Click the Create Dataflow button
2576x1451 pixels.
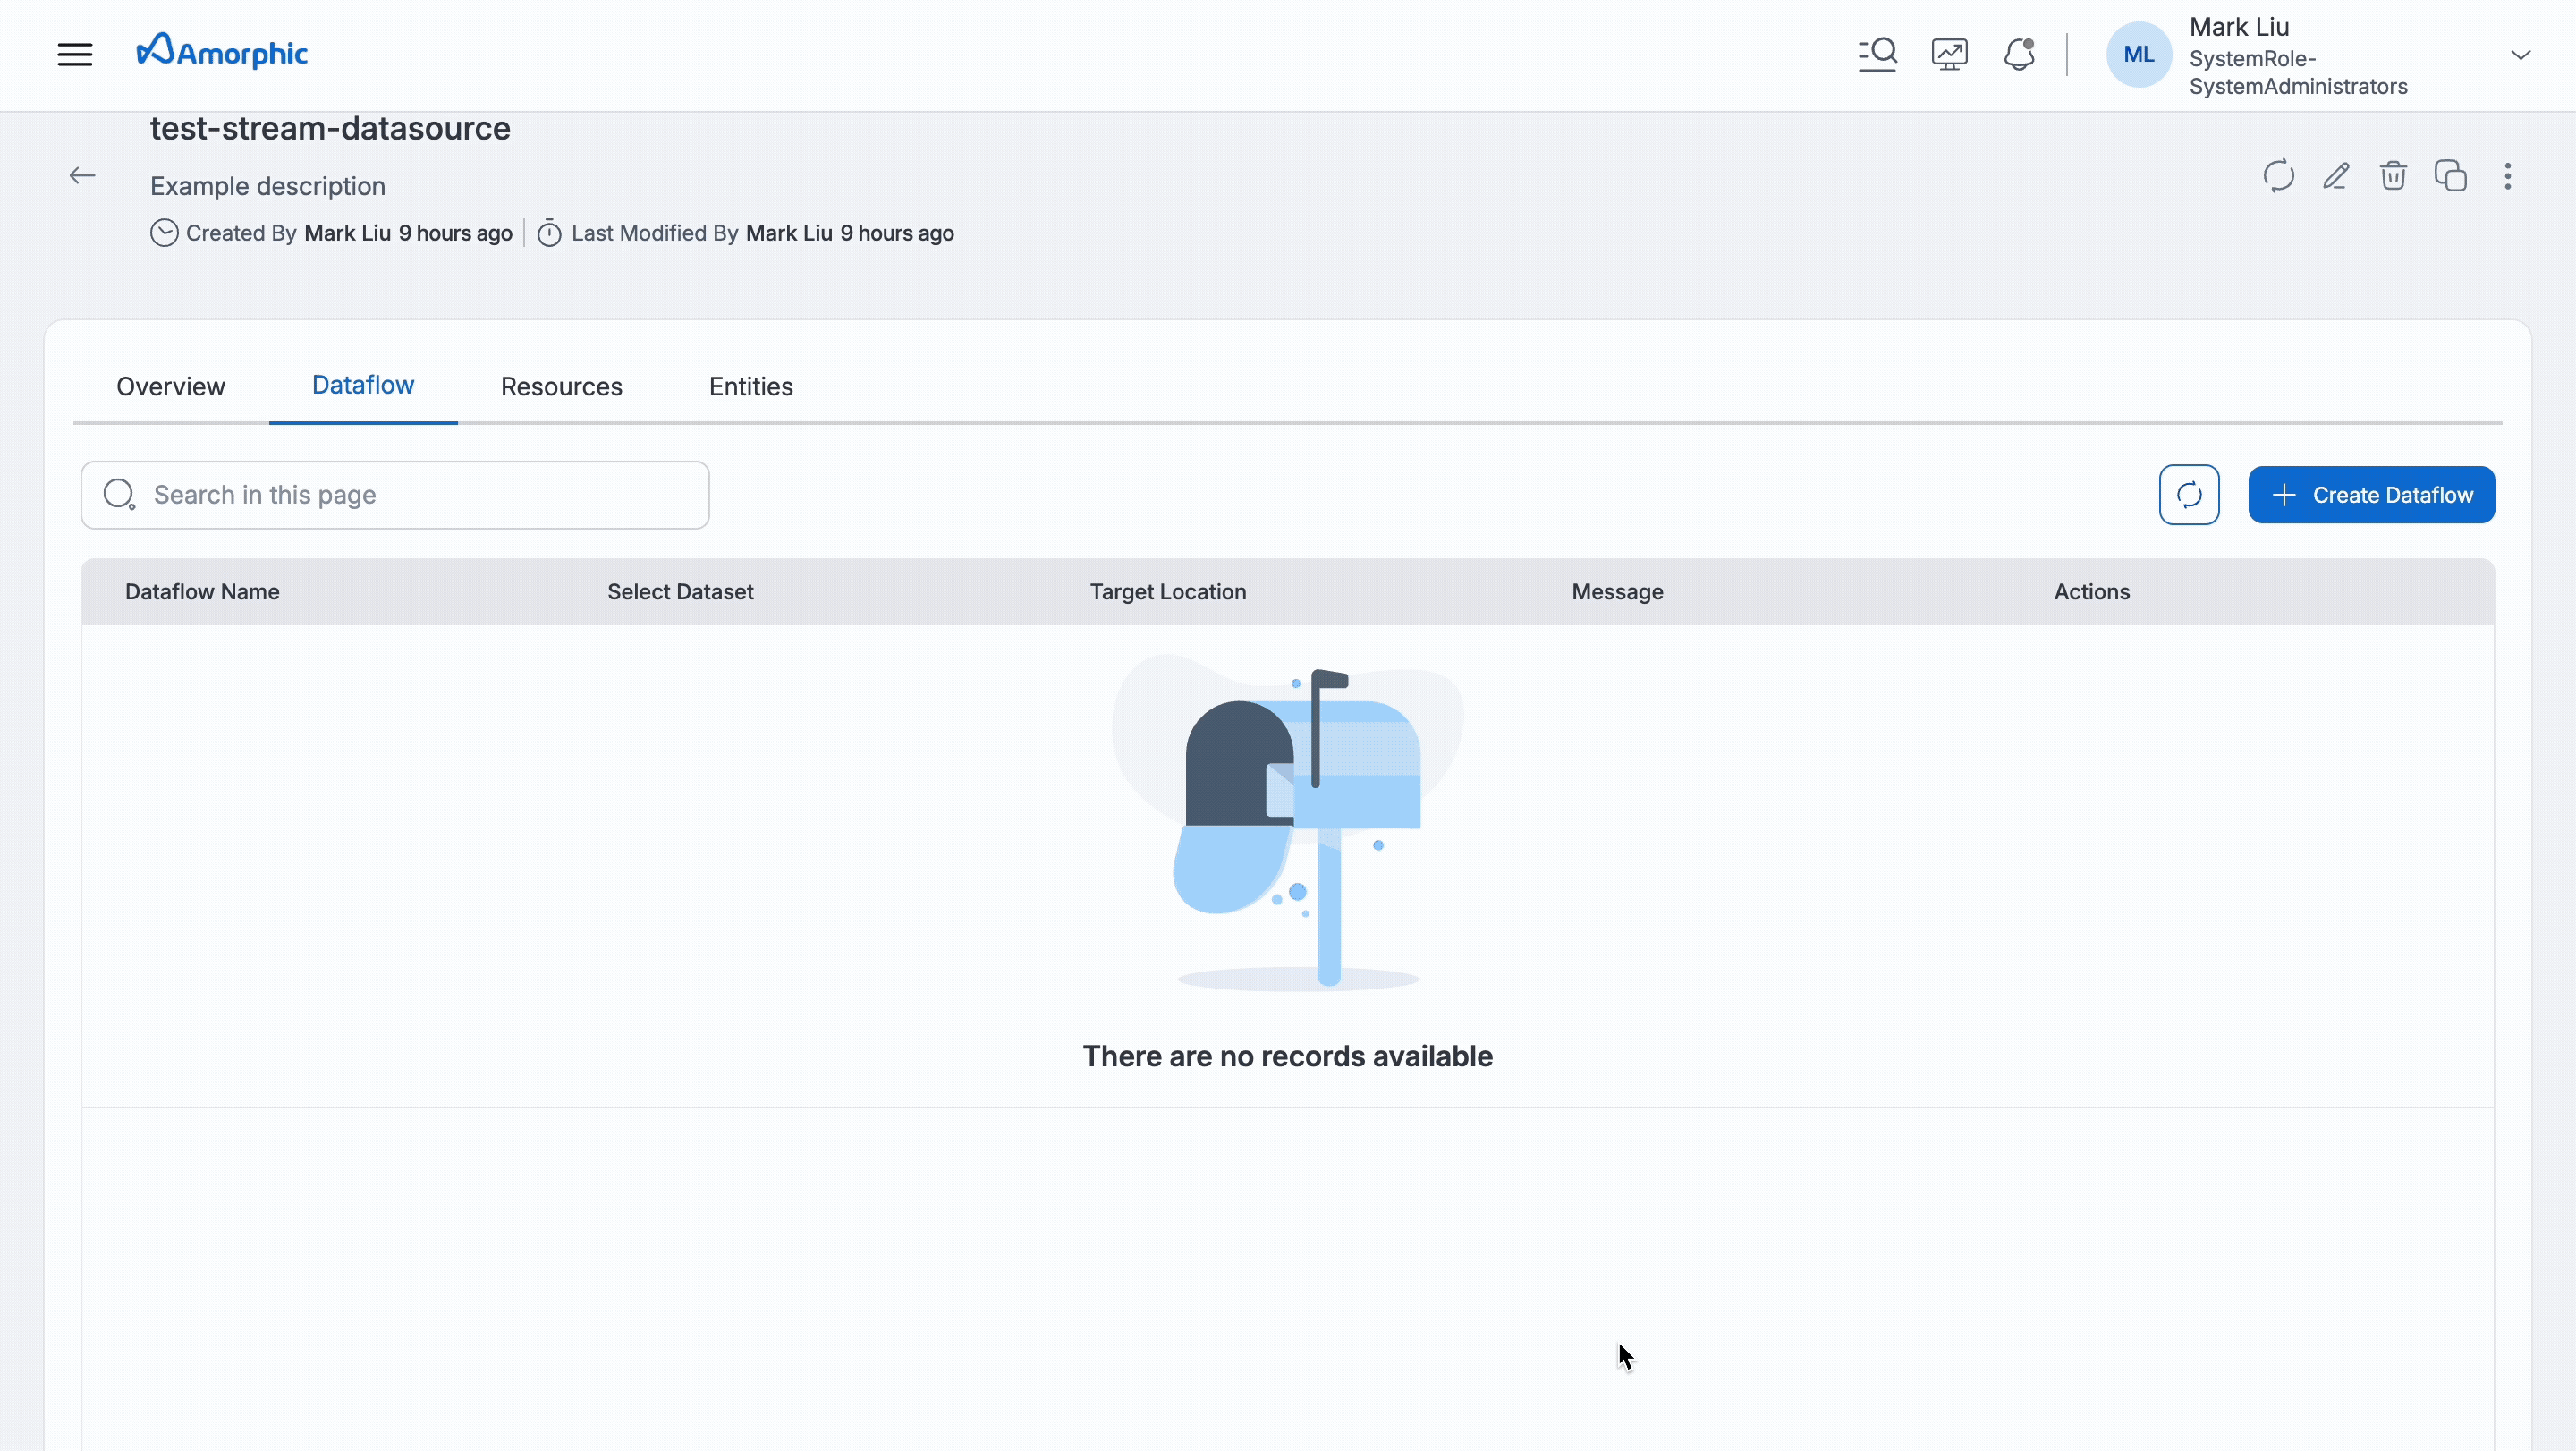[2372, 494]
